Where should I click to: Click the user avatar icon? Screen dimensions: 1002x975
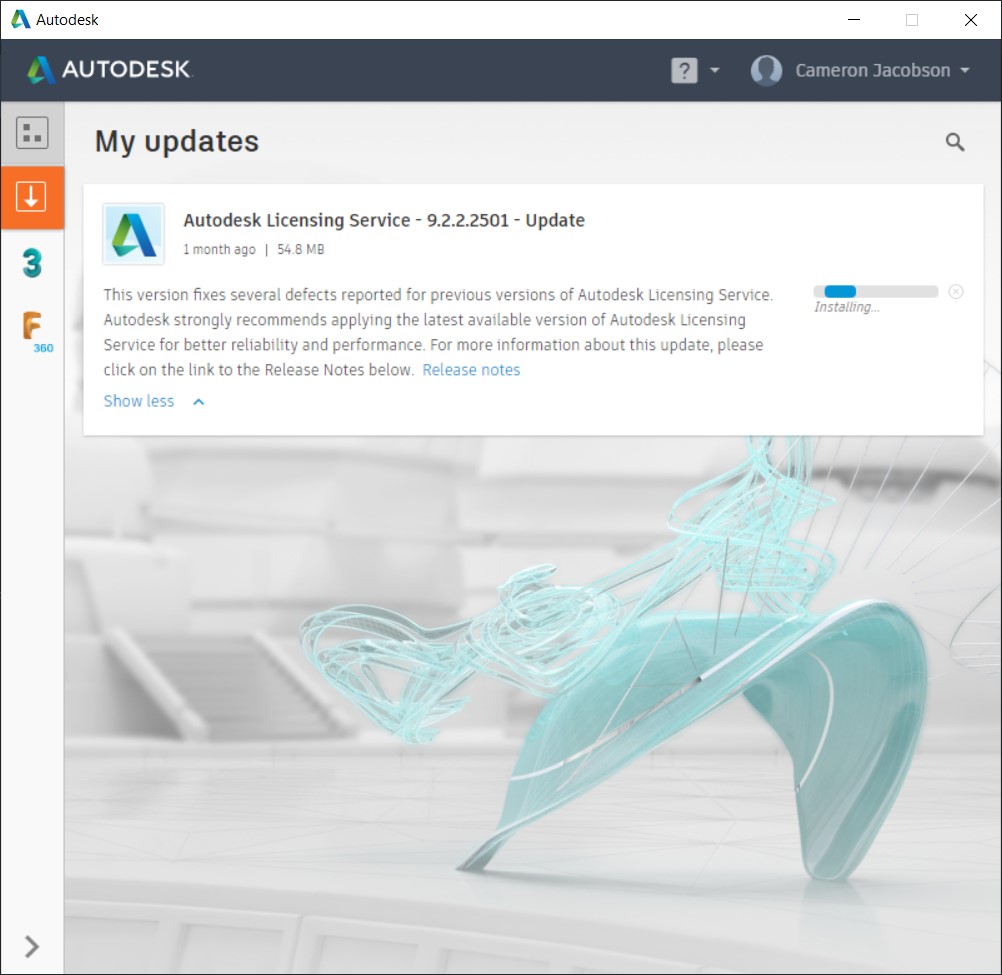coord(766,70)
